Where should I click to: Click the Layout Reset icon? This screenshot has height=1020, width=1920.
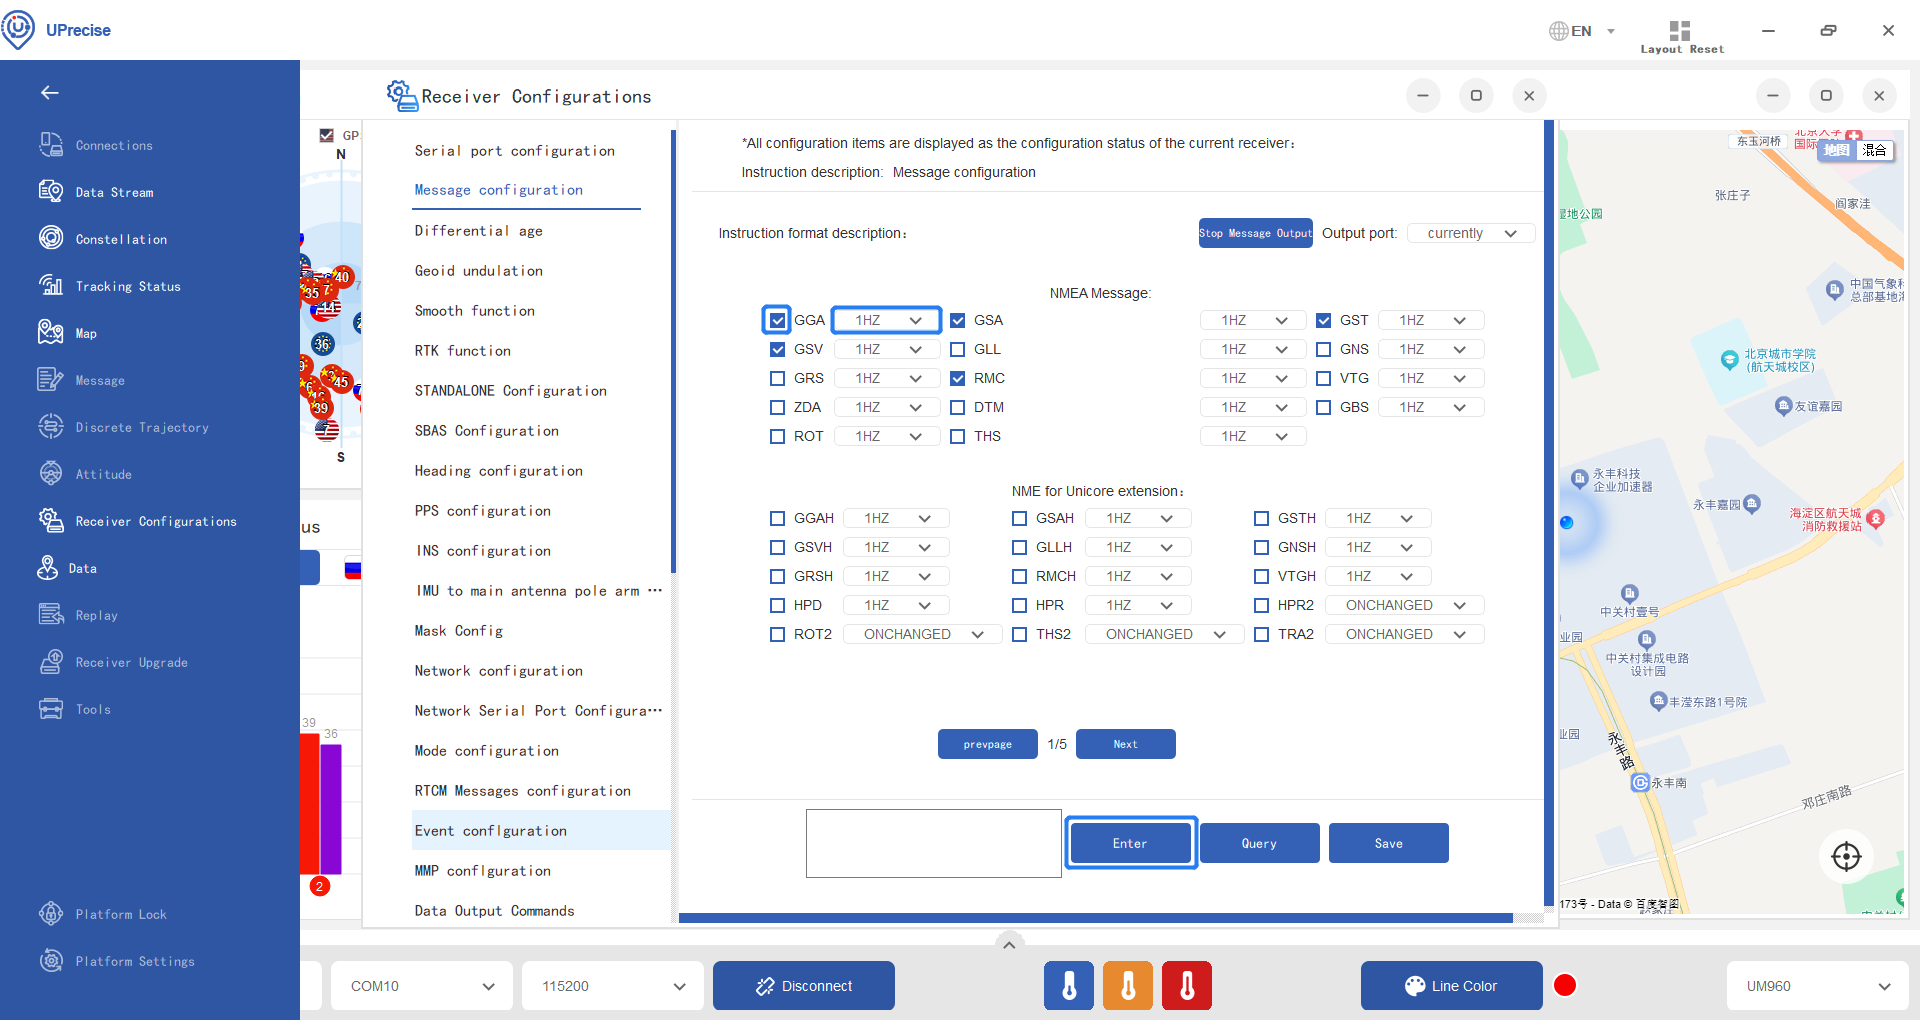click(1680, 31)
